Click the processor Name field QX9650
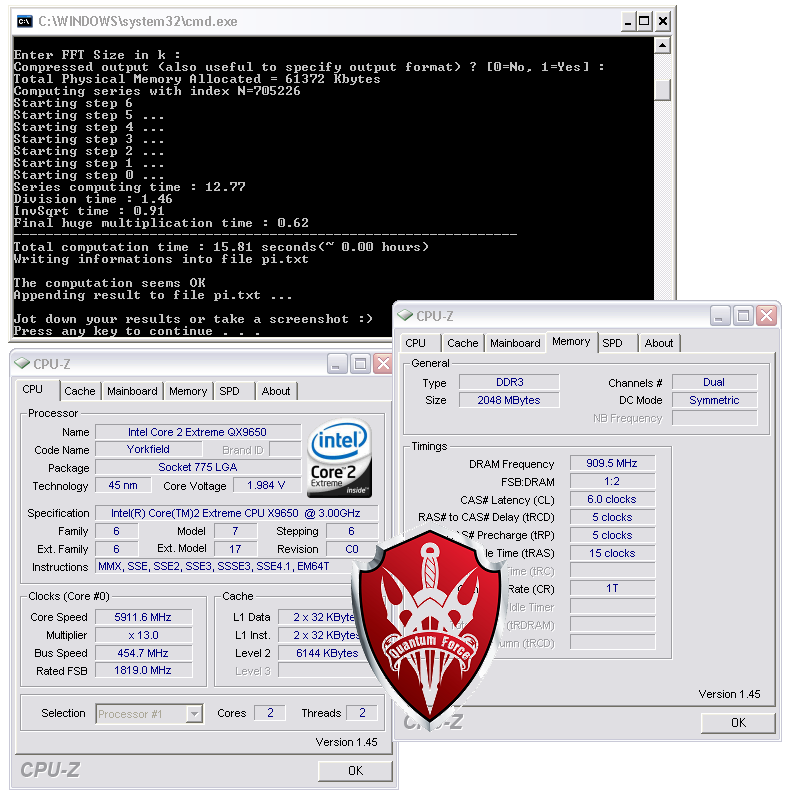The height and width of the screenshot is (796, 793). coord(197,432)
